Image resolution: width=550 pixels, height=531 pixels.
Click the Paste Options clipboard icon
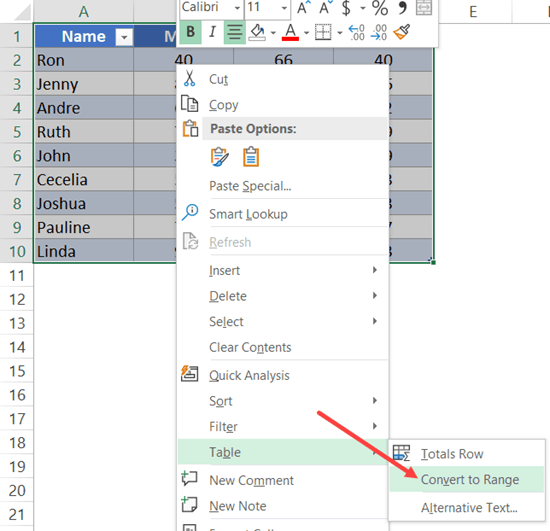(x=190, y=129)
